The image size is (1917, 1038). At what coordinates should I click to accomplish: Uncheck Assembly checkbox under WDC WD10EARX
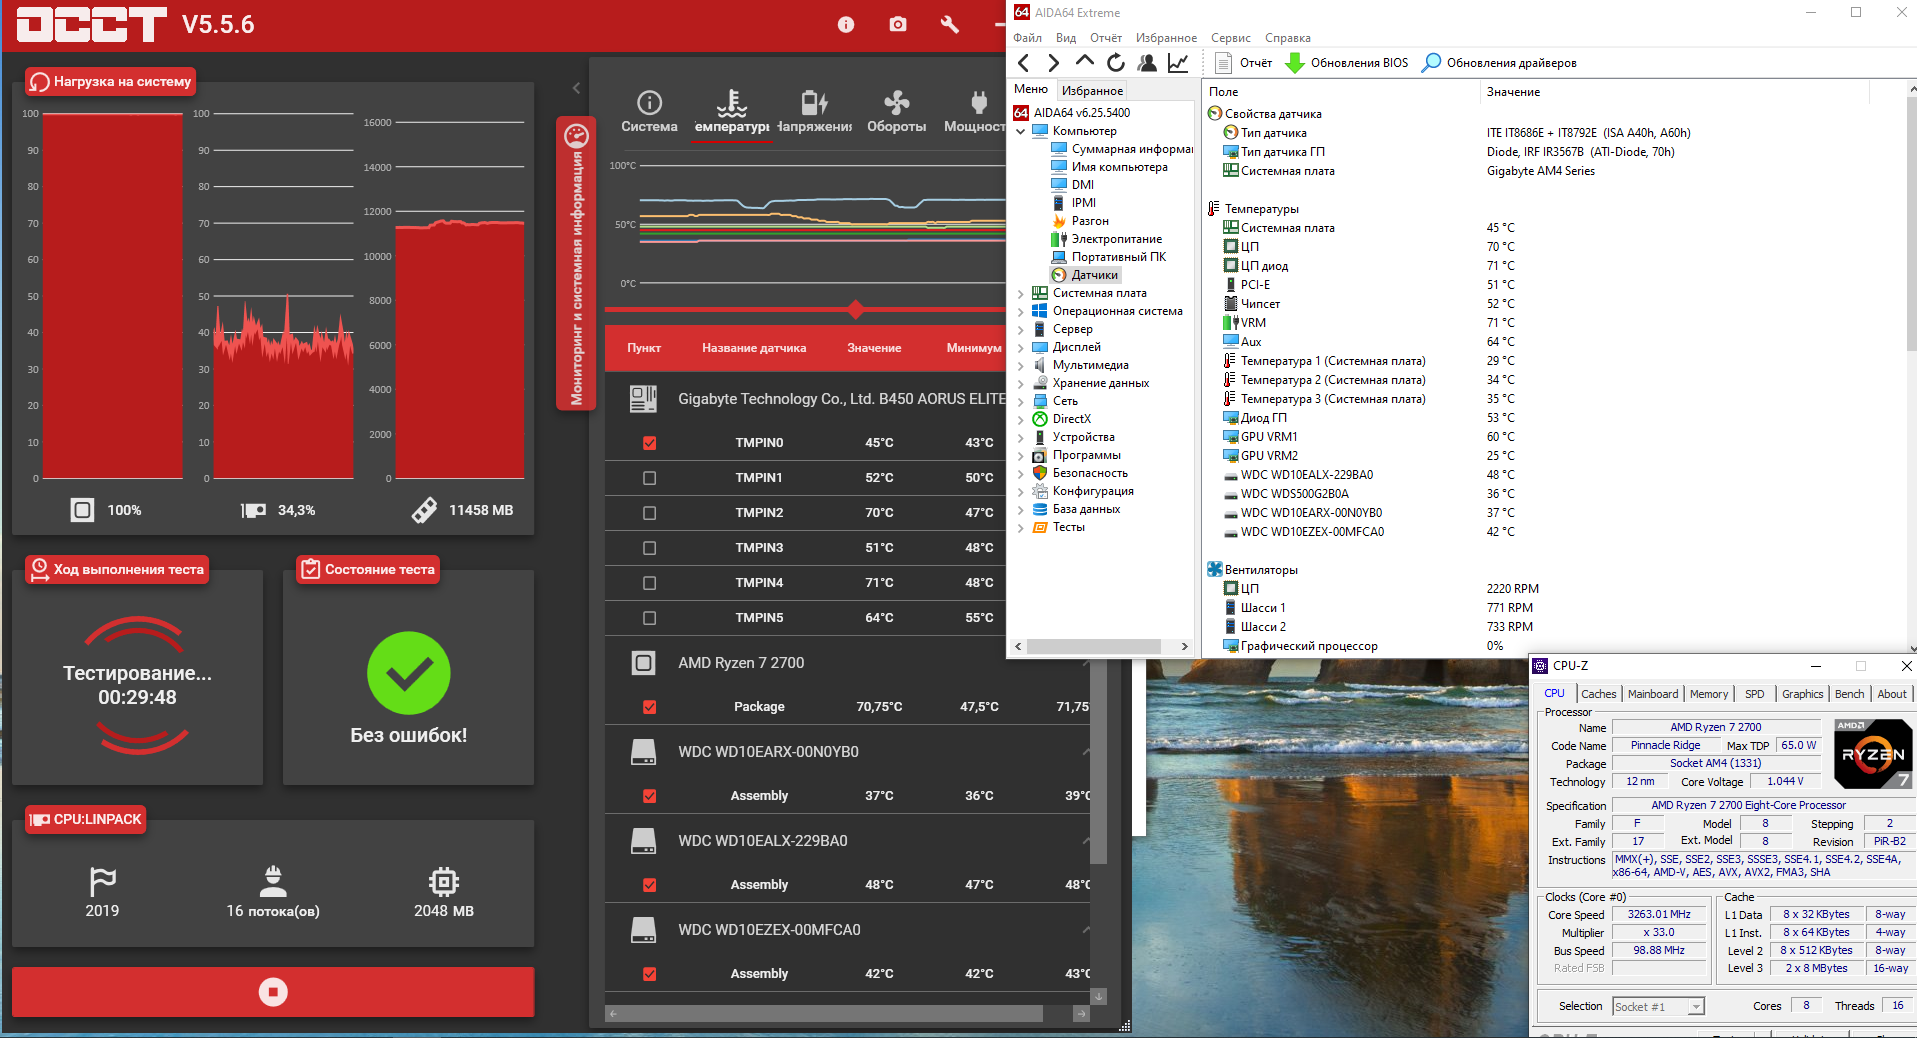click(x=649, y=796)
